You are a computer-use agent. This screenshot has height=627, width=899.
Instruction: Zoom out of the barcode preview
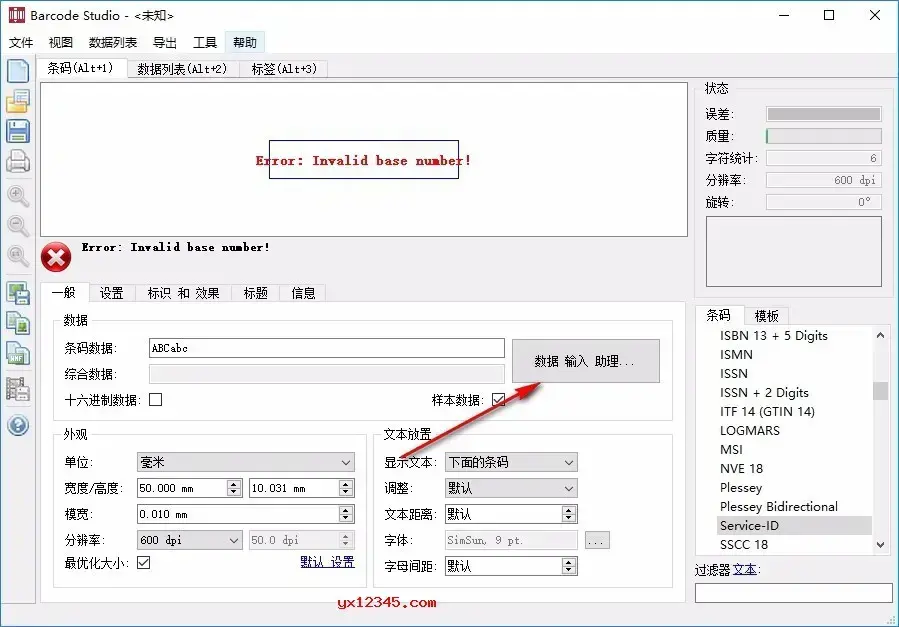pos(18,226)
